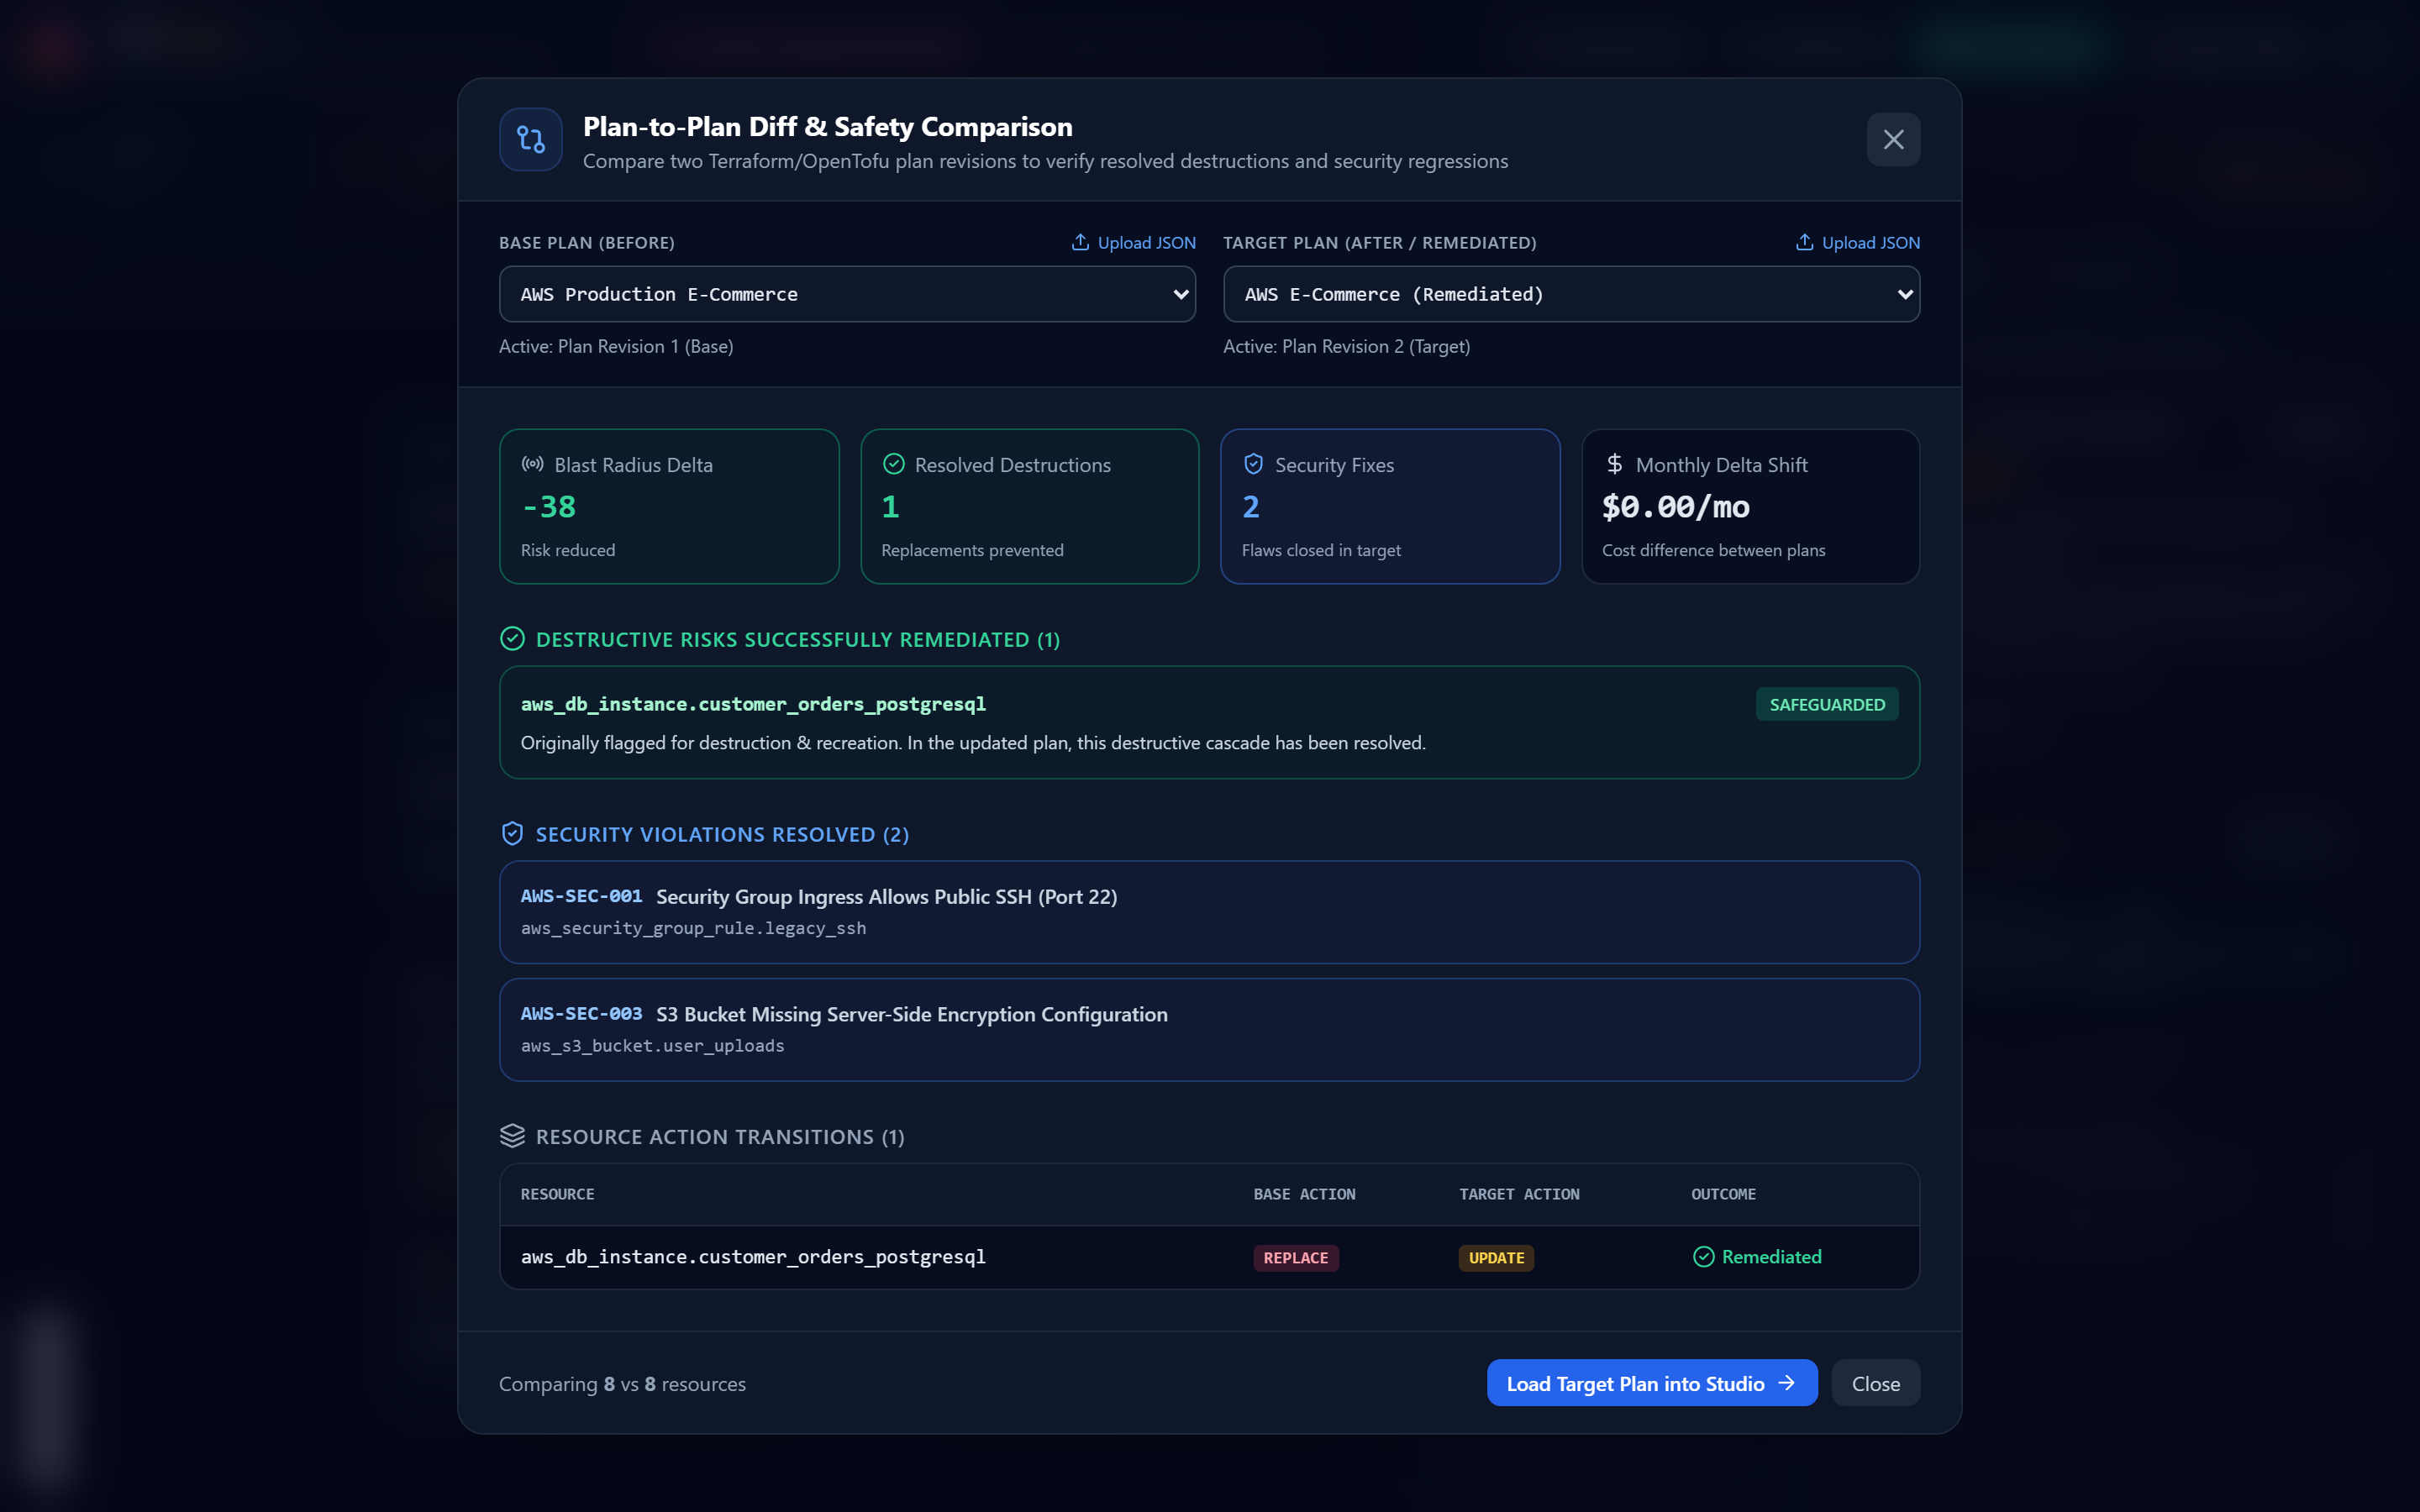Open the AWS-SEC-003 S3 encryption violation
Viewport: 2420px width, 1512px height.
[1209, 1029]
